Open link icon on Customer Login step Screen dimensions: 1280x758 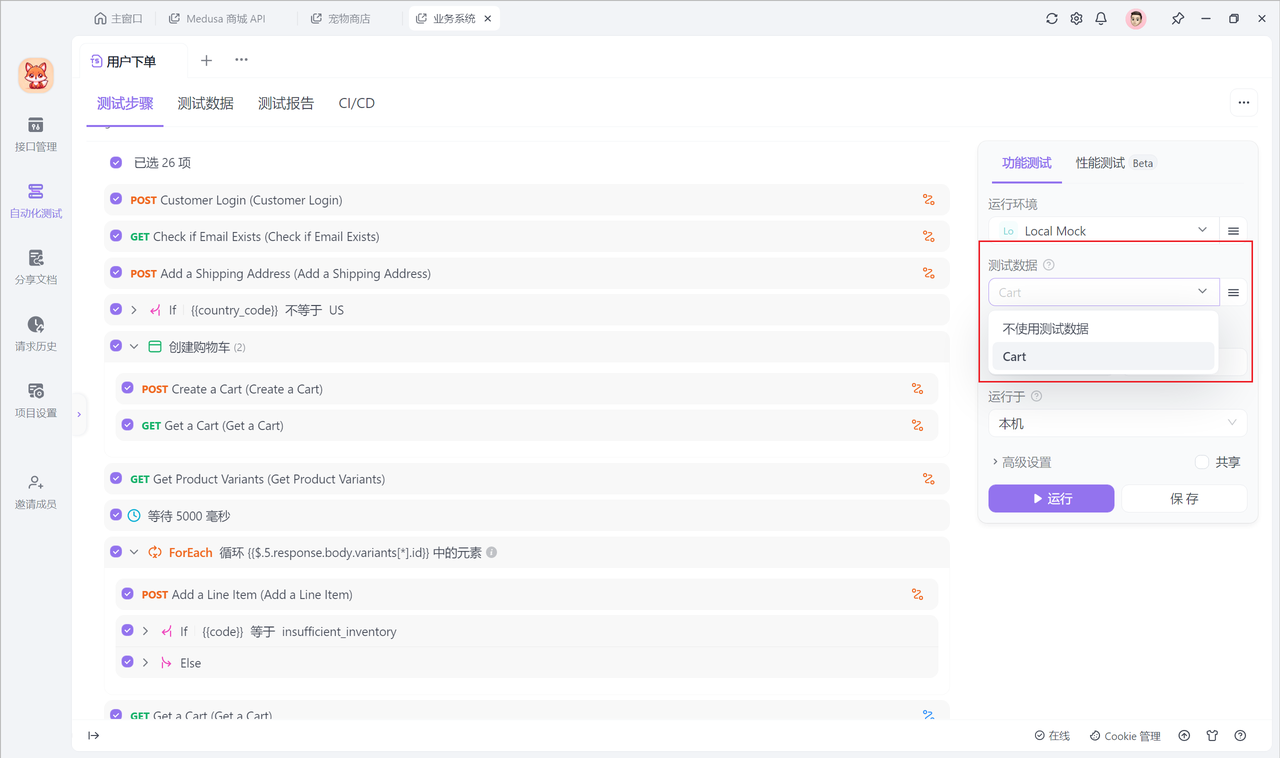(x=929, y=200)
